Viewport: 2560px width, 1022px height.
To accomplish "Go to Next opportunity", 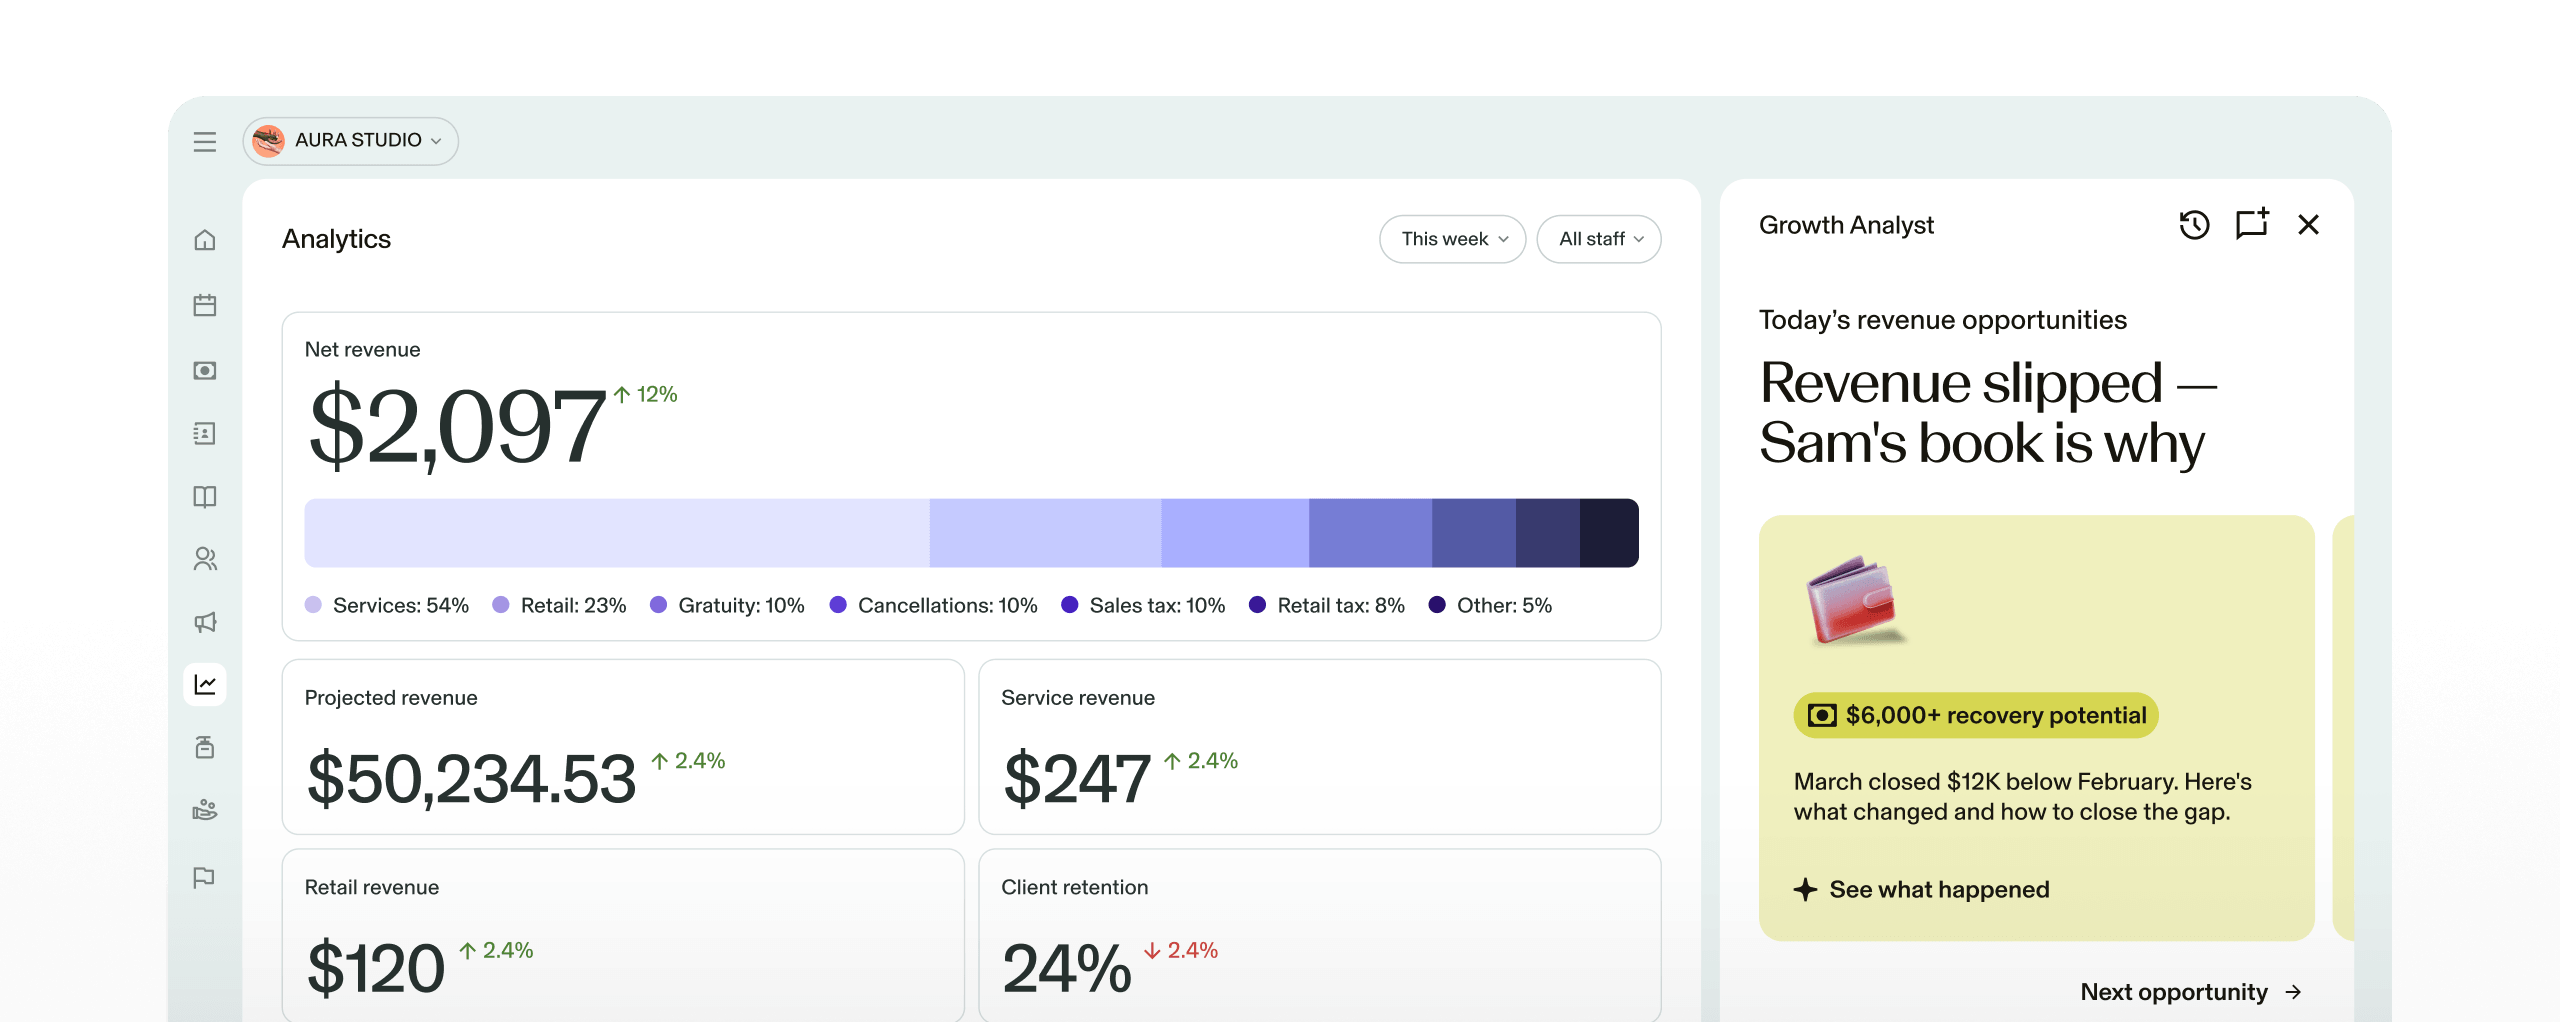I will (2191, 992).
